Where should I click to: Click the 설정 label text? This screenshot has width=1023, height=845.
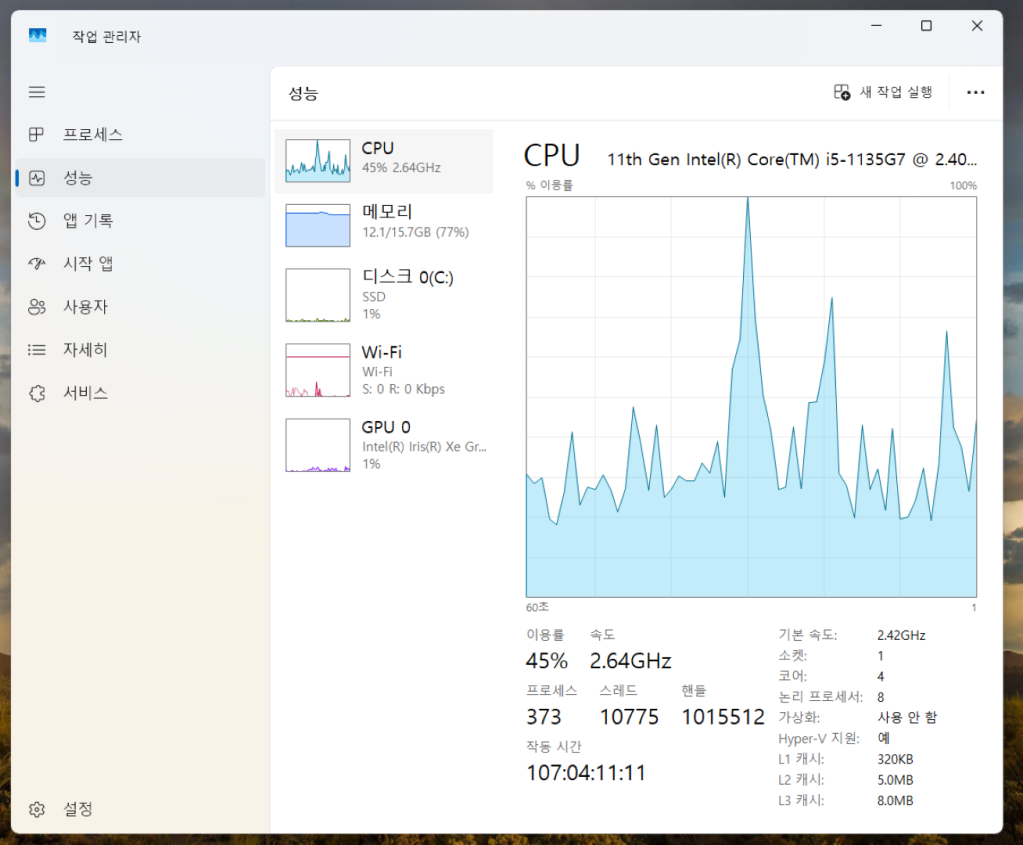pyautogui.click(x=78, y=809)
